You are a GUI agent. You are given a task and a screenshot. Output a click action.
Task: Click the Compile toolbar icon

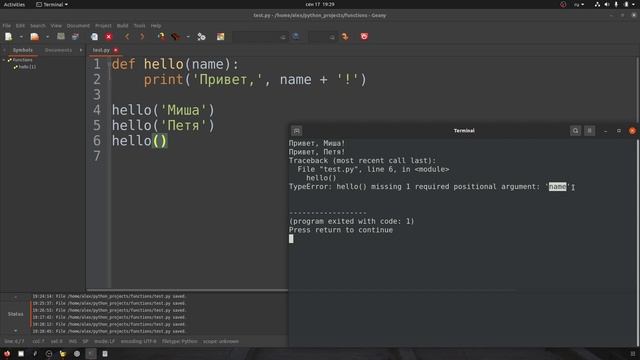pos(161,37)
